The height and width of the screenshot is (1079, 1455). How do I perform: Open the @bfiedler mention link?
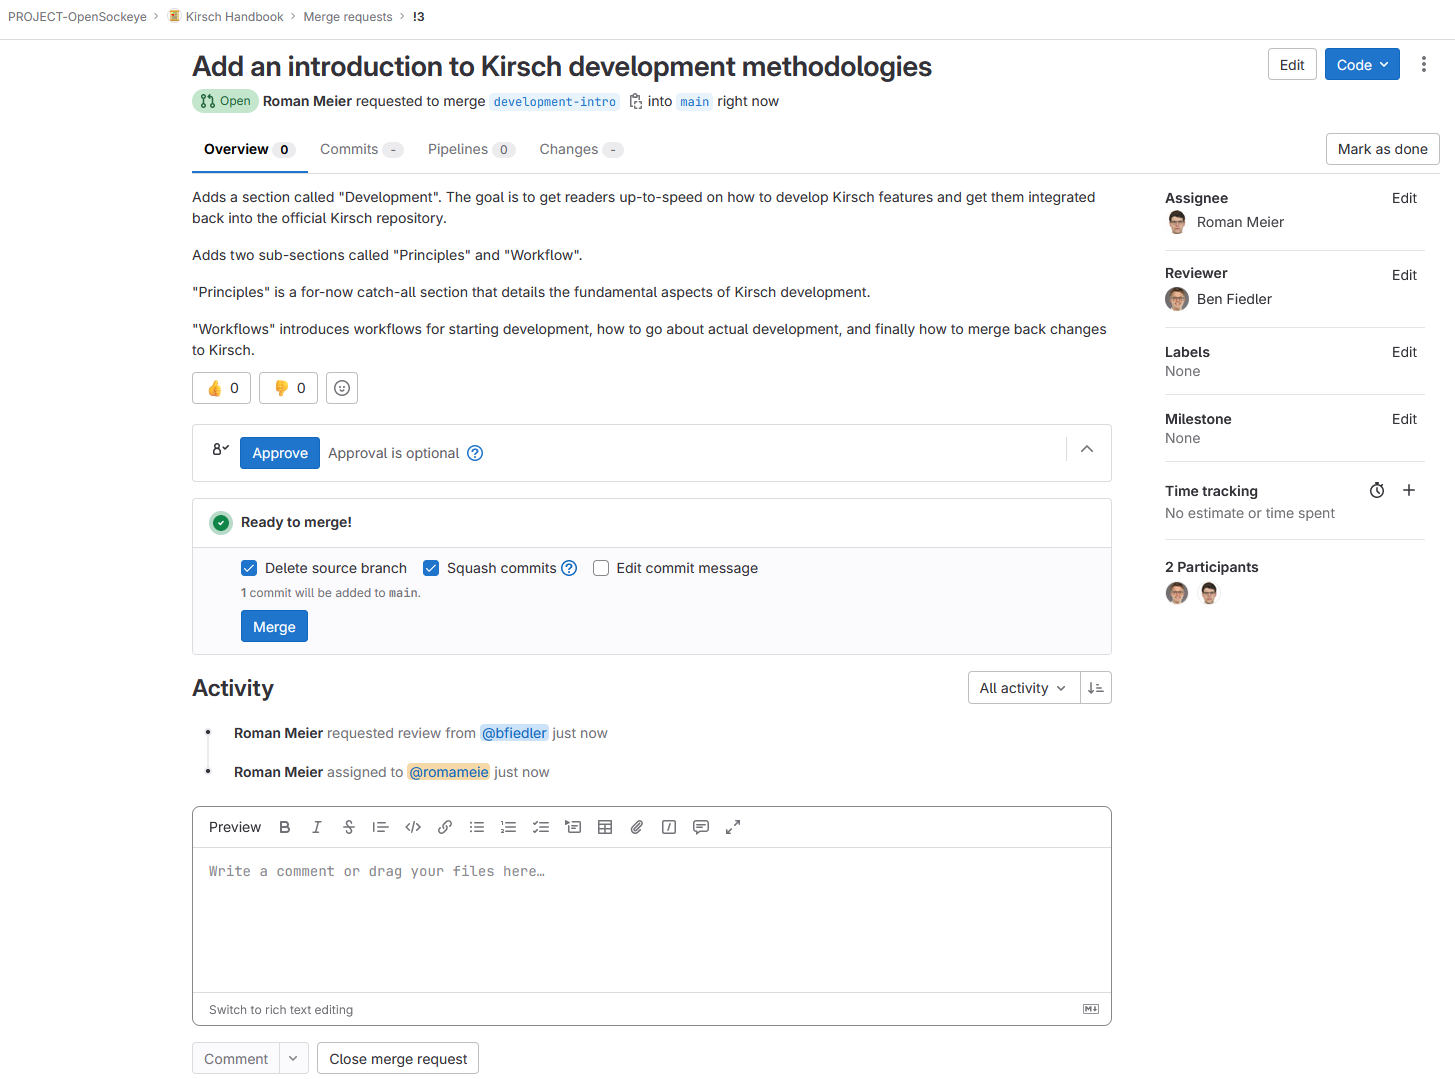pos(515,733)
